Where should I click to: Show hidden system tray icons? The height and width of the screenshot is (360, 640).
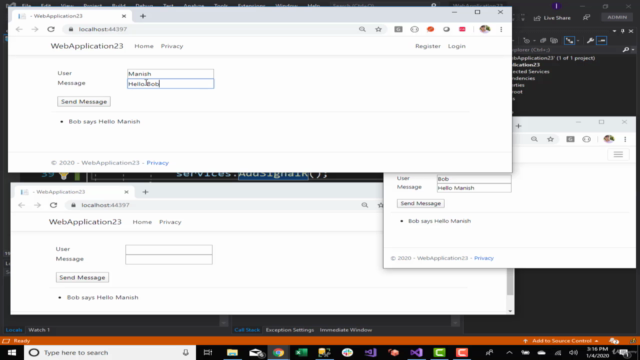coord(509,353)
